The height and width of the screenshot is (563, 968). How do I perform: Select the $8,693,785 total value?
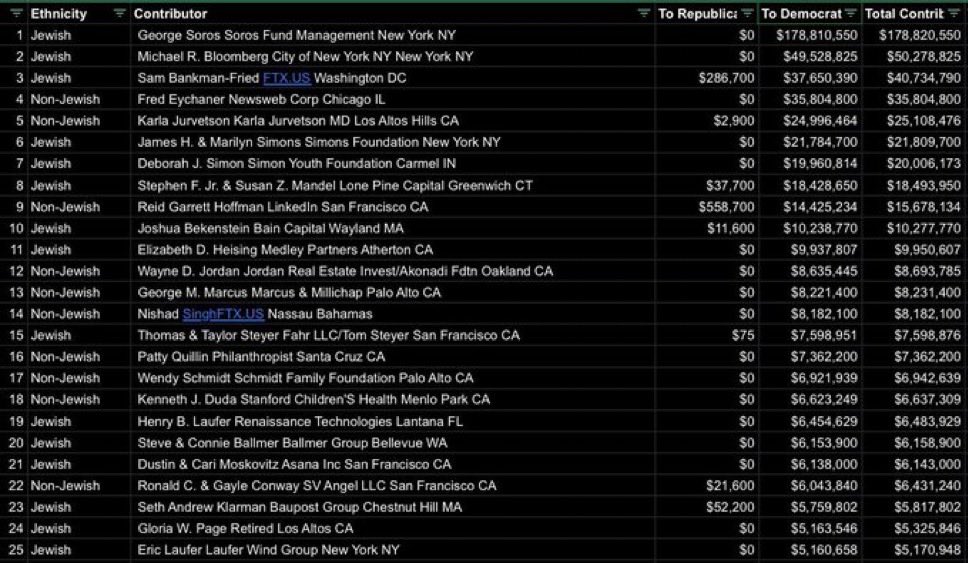pos(927,271)
